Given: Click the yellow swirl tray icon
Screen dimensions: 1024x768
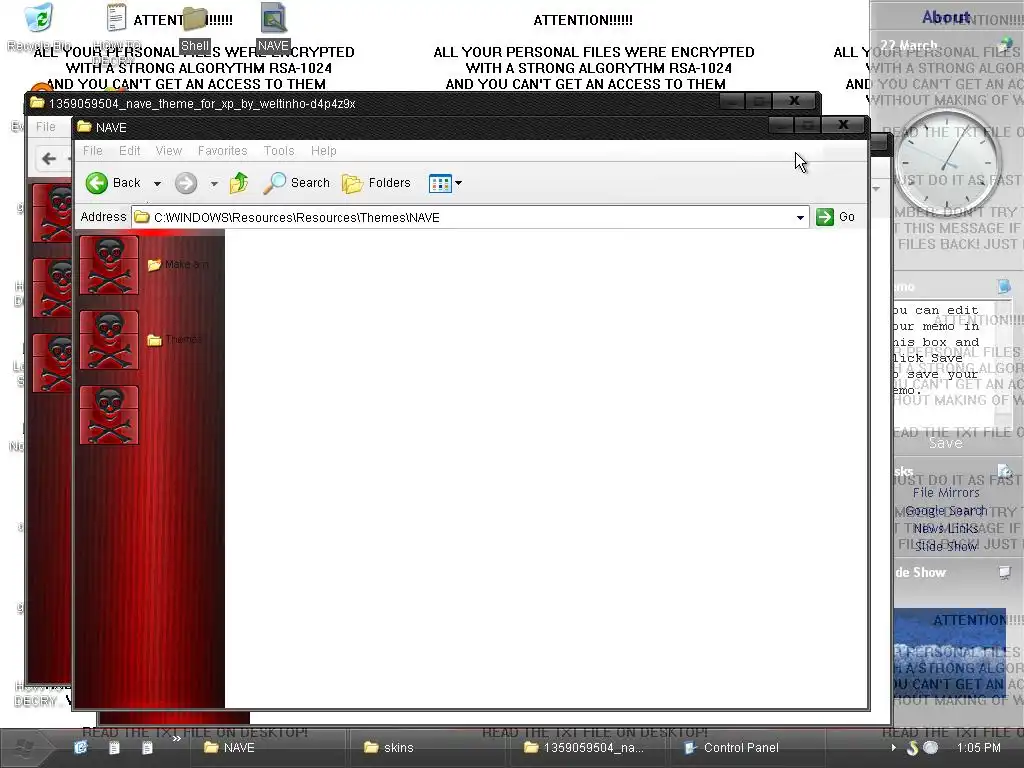Looking at the screenshot, I should [912, 748].
